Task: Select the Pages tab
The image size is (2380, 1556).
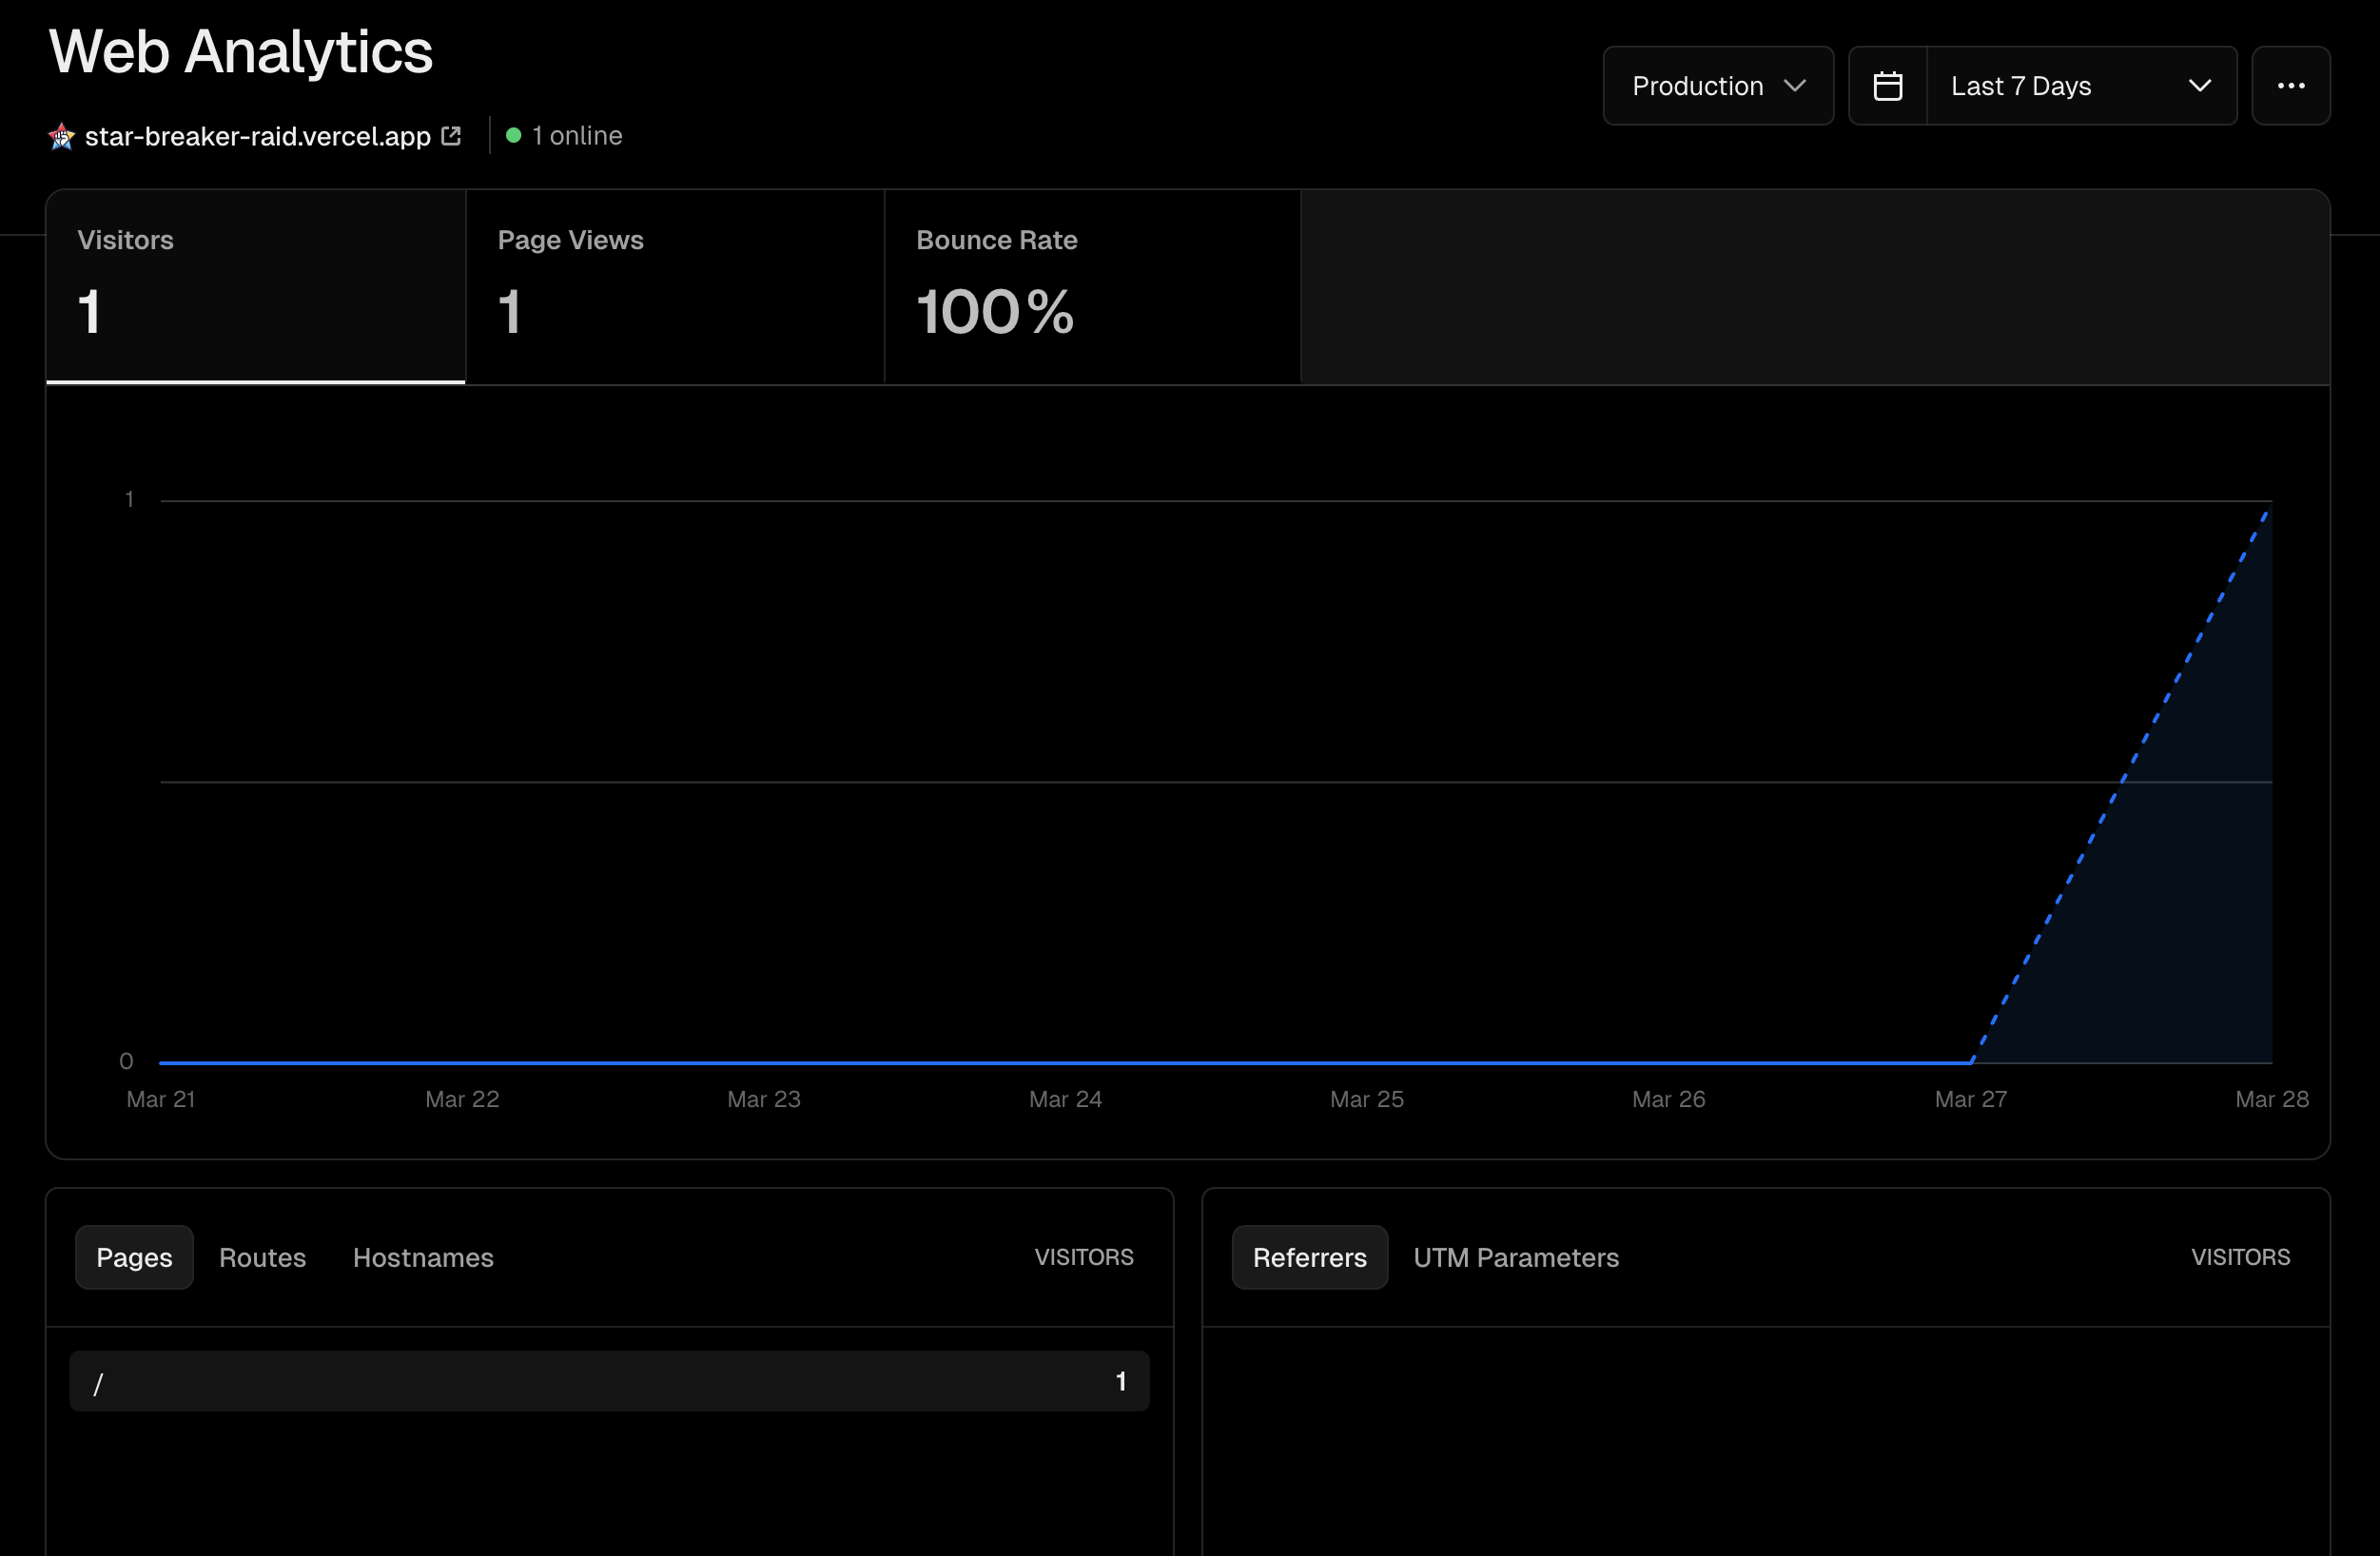Action: click(134, 1257)
